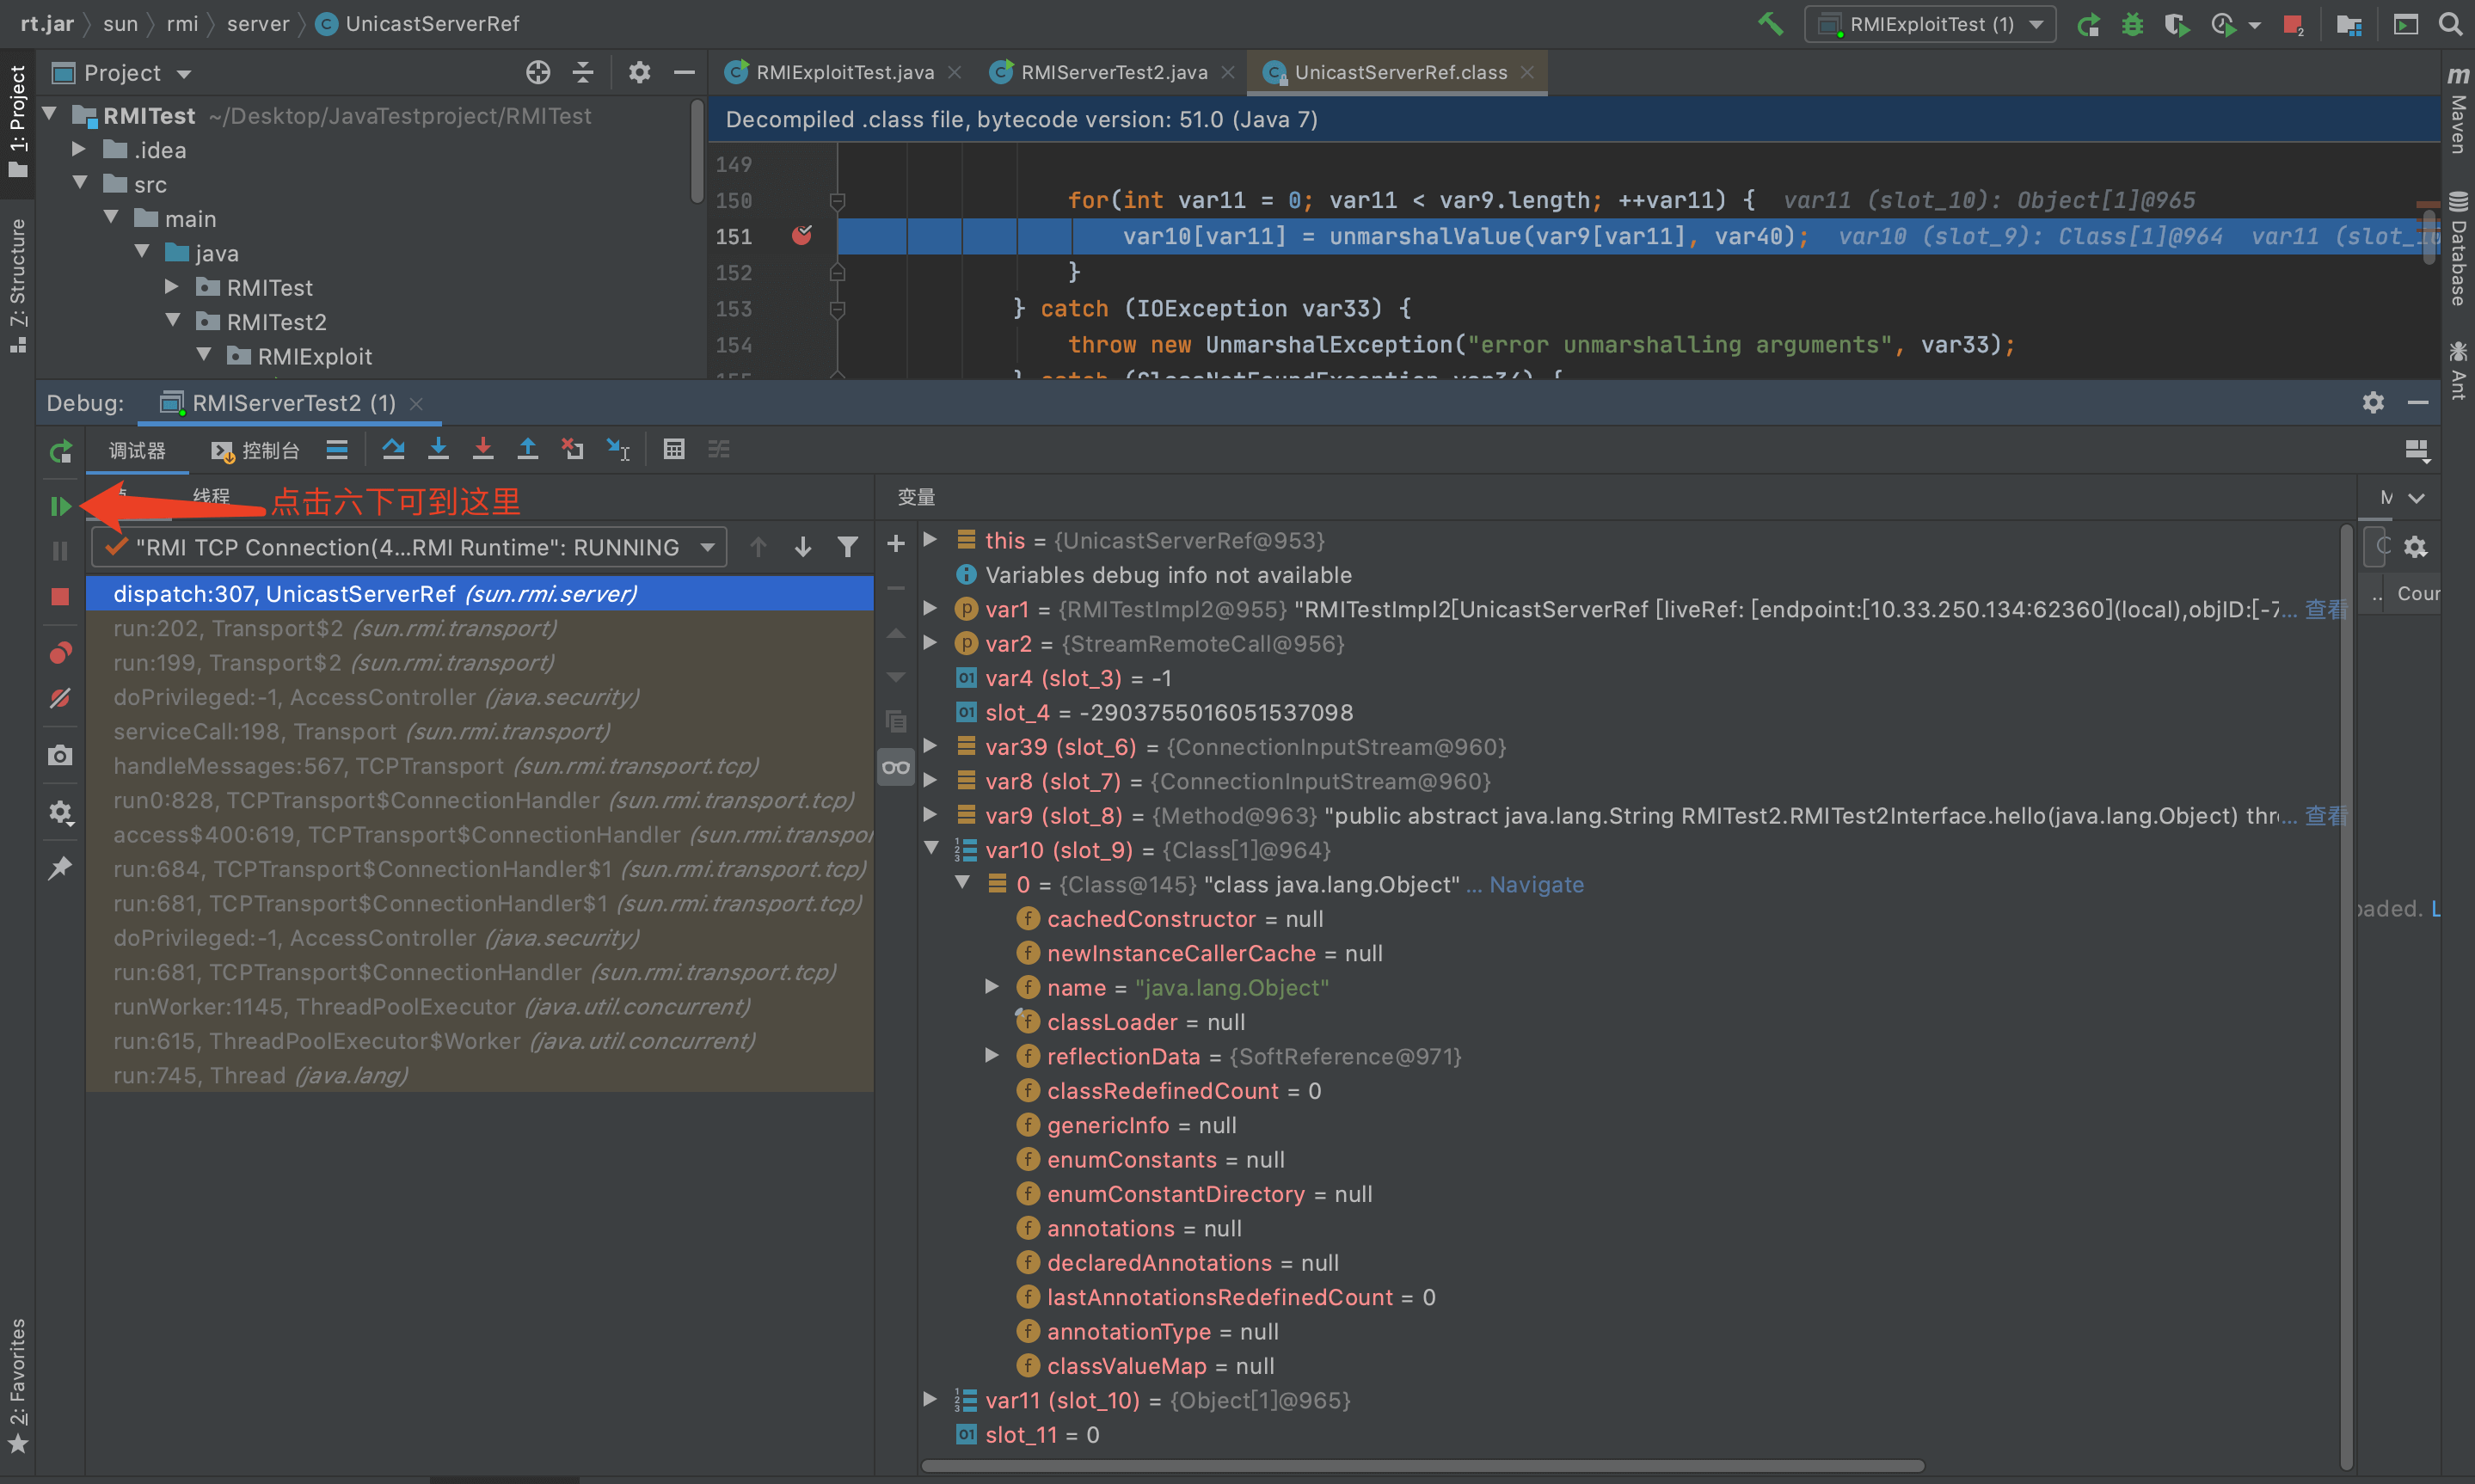Select 调试器 debugger tab
The width and height of the screenshot is (2475, 1484).
click(x=137, y=451)
